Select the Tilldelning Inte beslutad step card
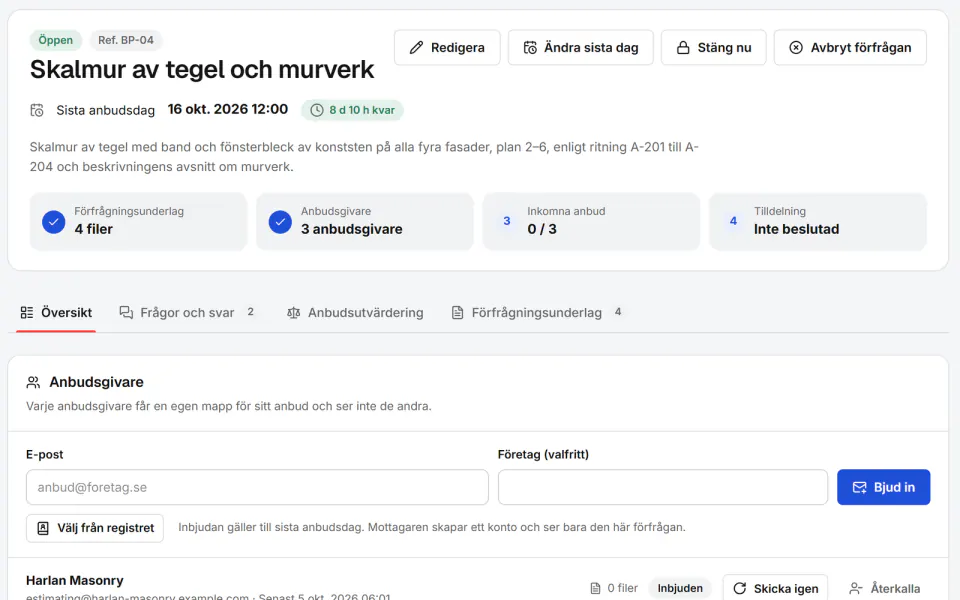 pyautogui.click(x=818, y=222)
